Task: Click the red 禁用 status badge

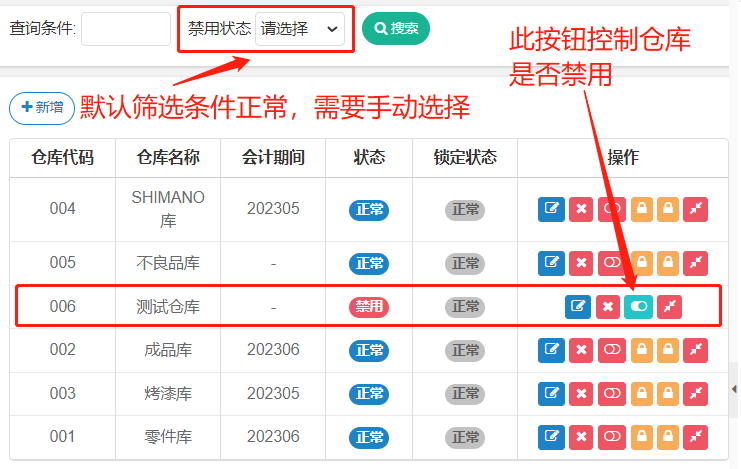Action: click(x=368, y=307)
